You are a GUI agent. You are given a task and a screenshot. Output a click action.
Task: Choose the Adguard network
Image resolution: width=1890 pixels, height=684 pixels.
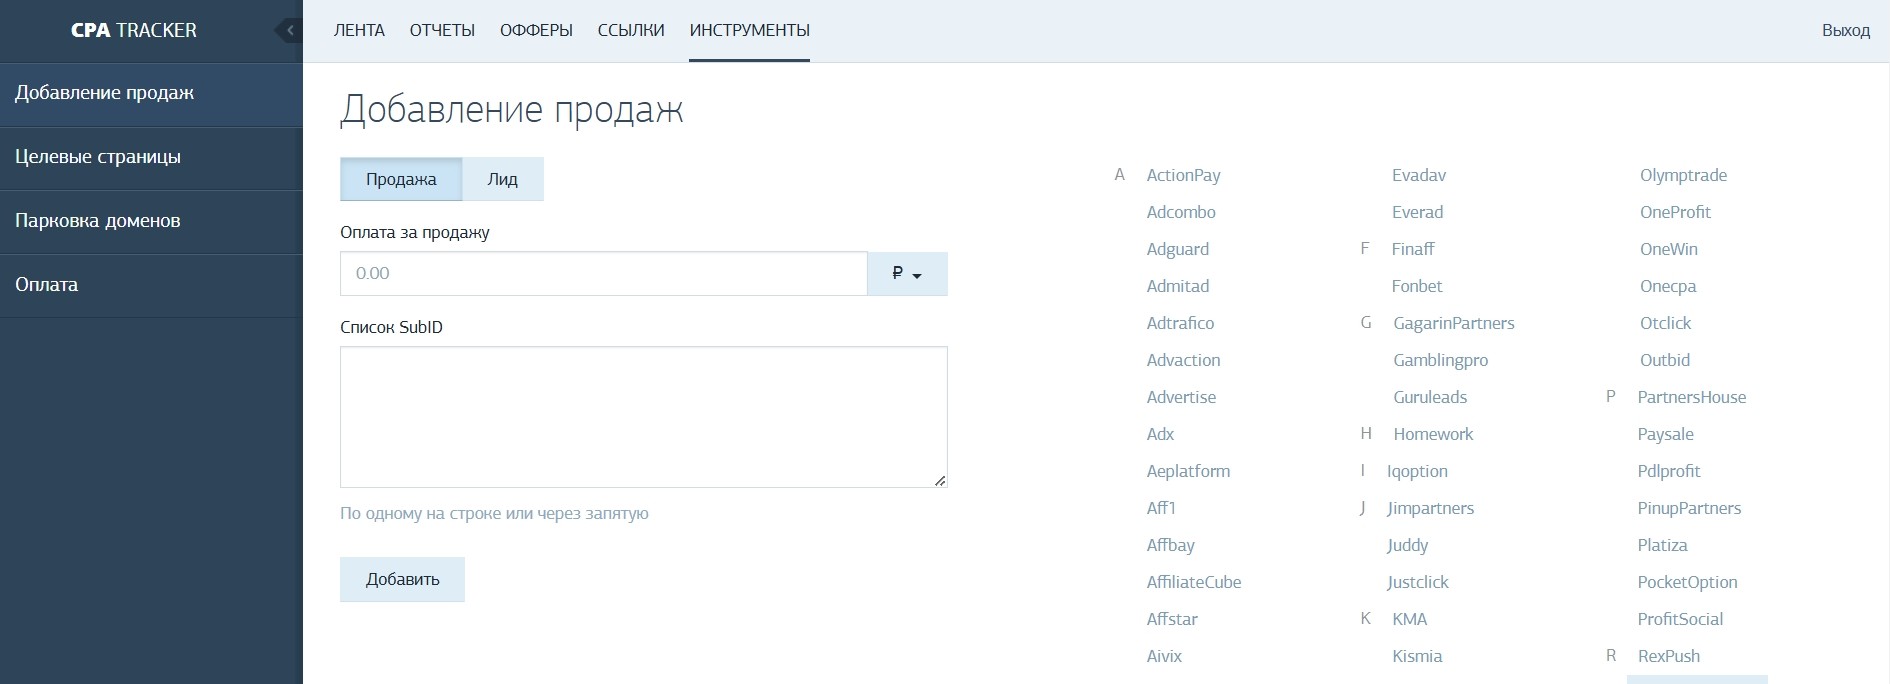[x=1178, y=249]
